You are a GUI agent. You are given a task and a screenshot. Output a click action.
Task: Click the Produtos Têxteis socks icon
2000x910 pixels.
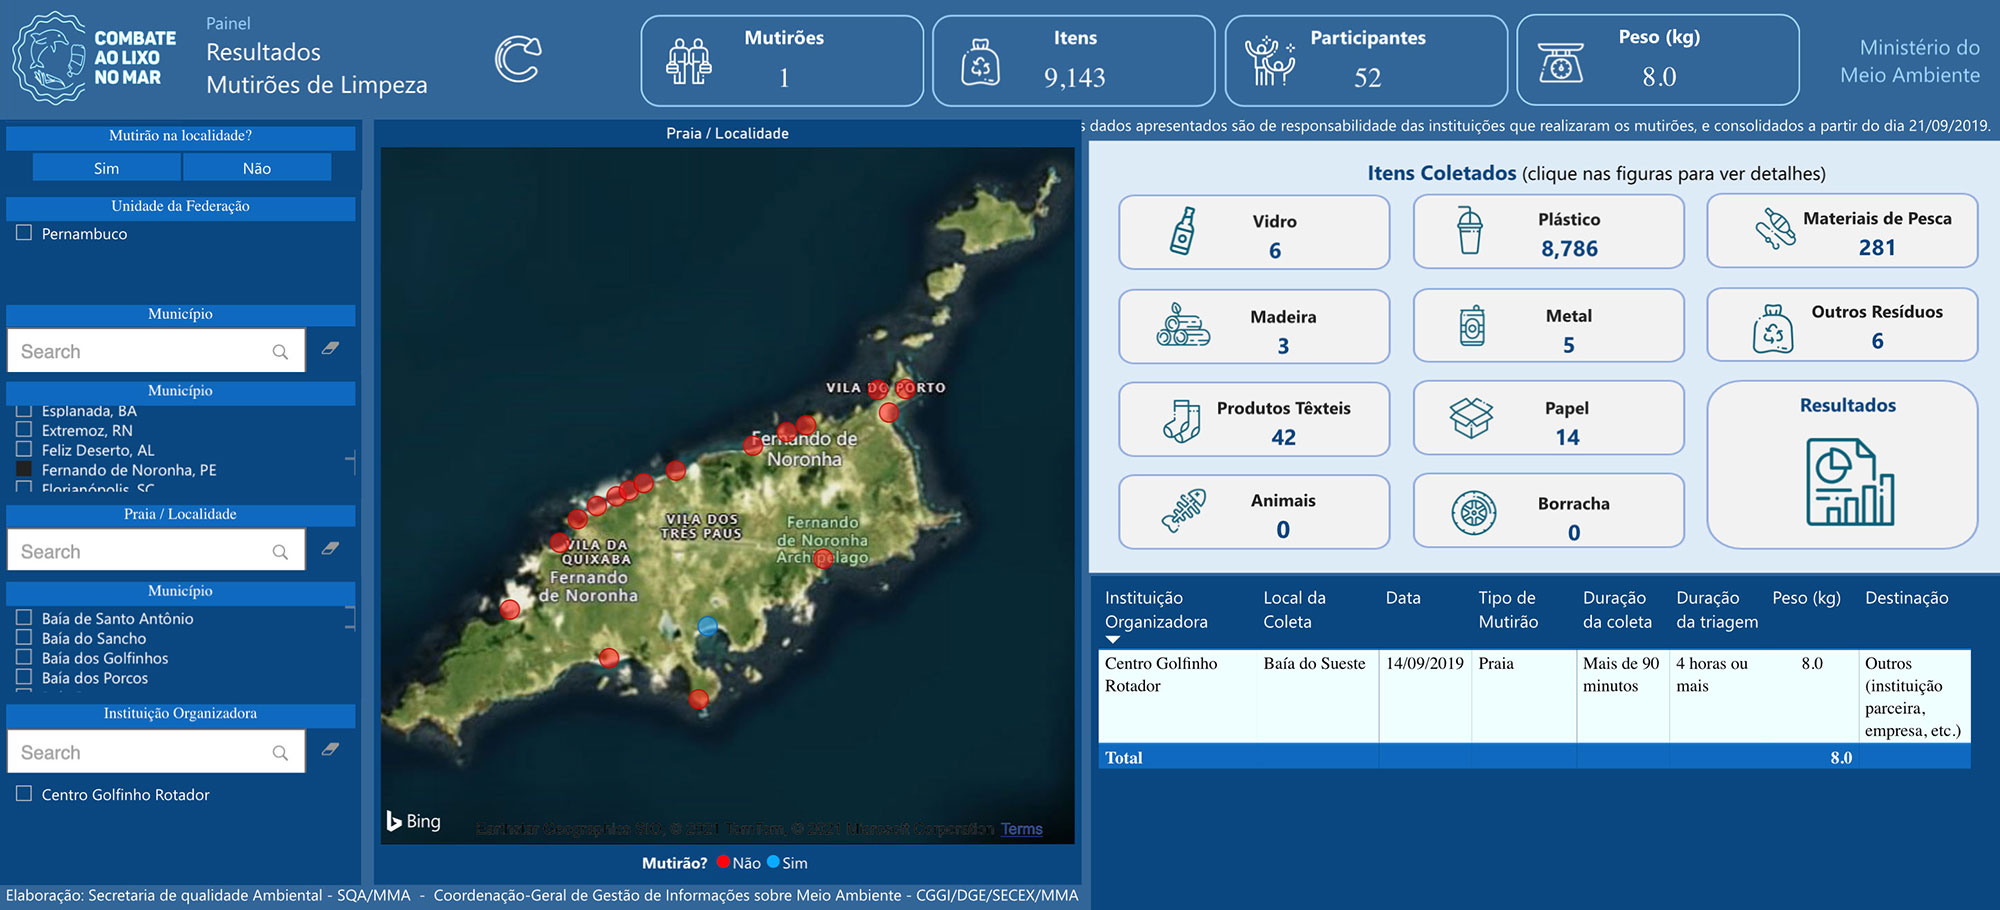(x=1182, y=420)
